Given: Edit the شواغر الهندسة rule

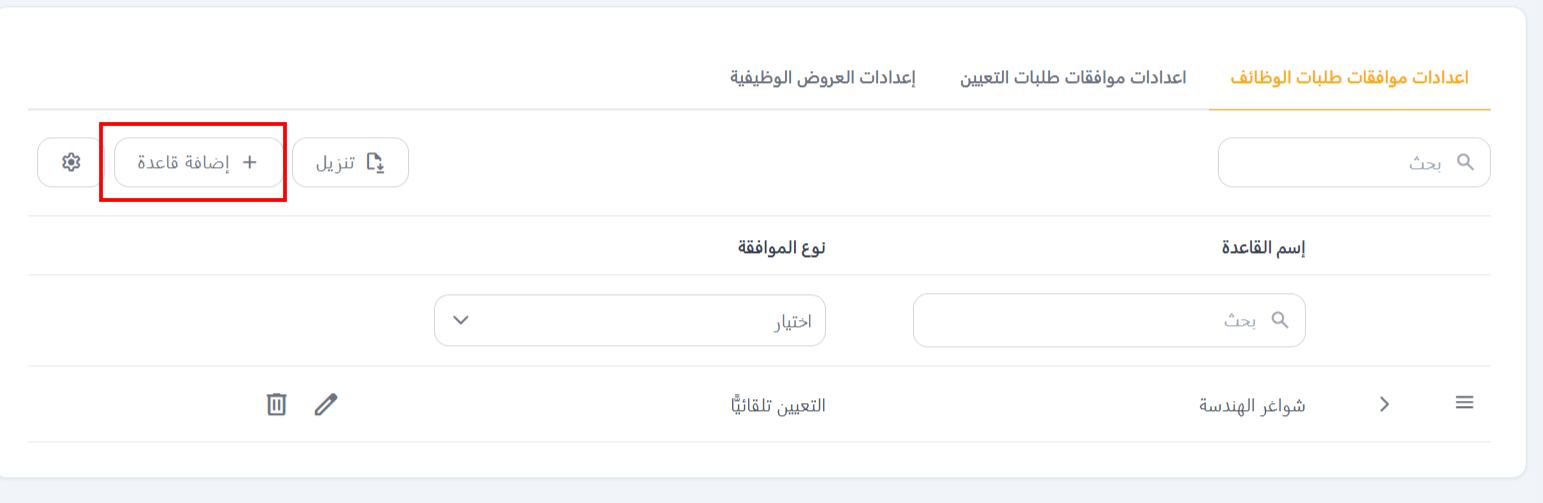Looking at the screenshot, I should coord(326,404).
